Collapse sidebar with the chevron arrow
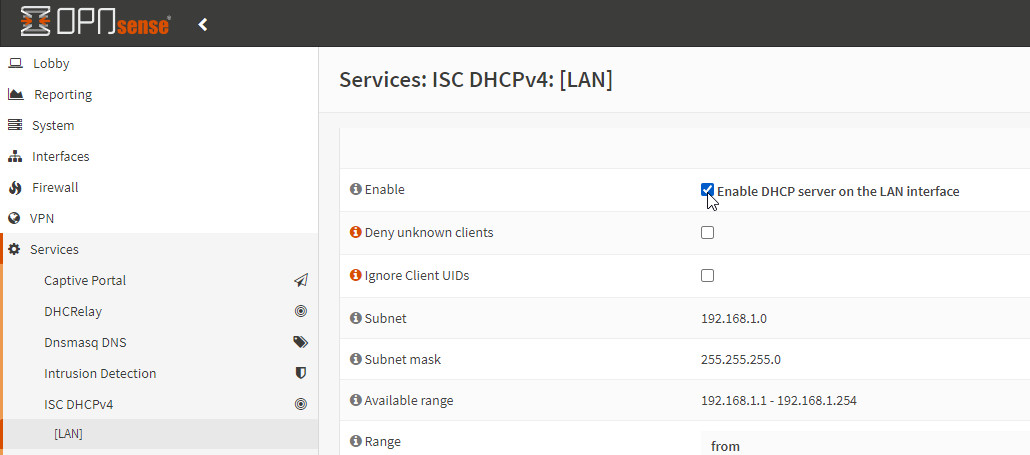This screenshot has height=455, width=1030. tap(203, 24)
